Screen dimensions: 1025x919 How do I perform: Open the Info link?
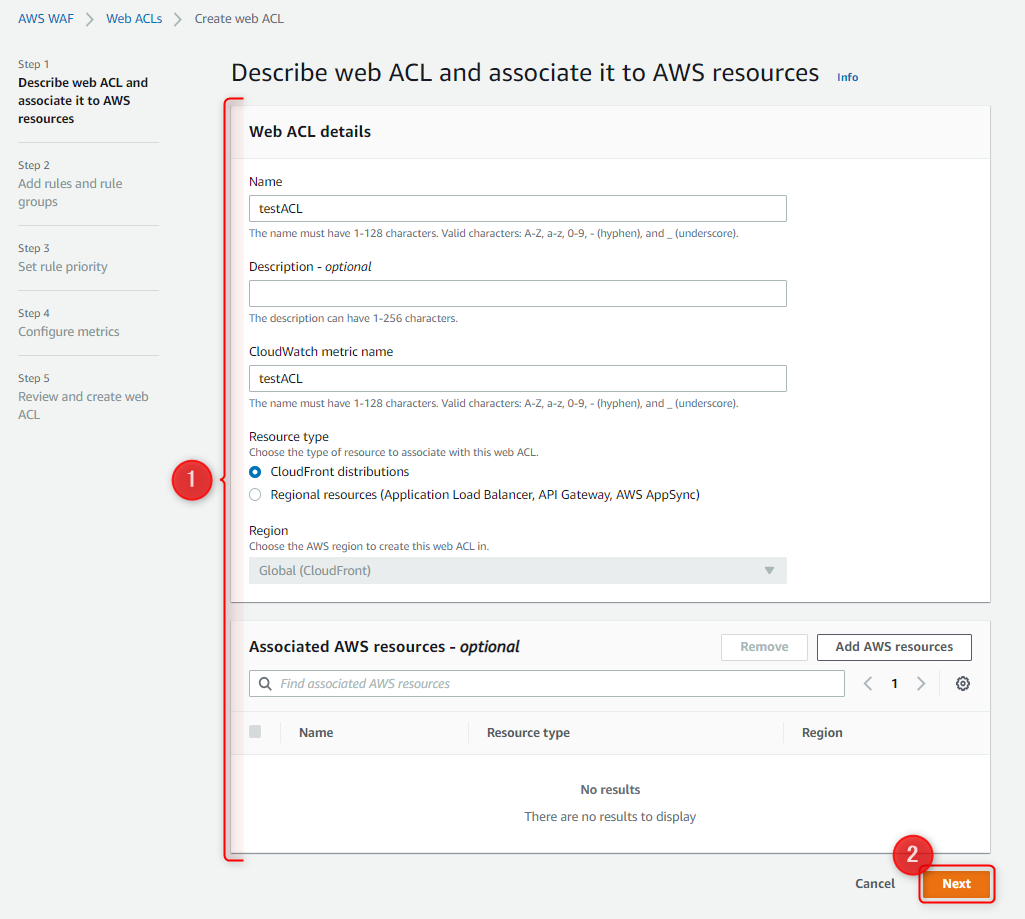coord(847,77)
